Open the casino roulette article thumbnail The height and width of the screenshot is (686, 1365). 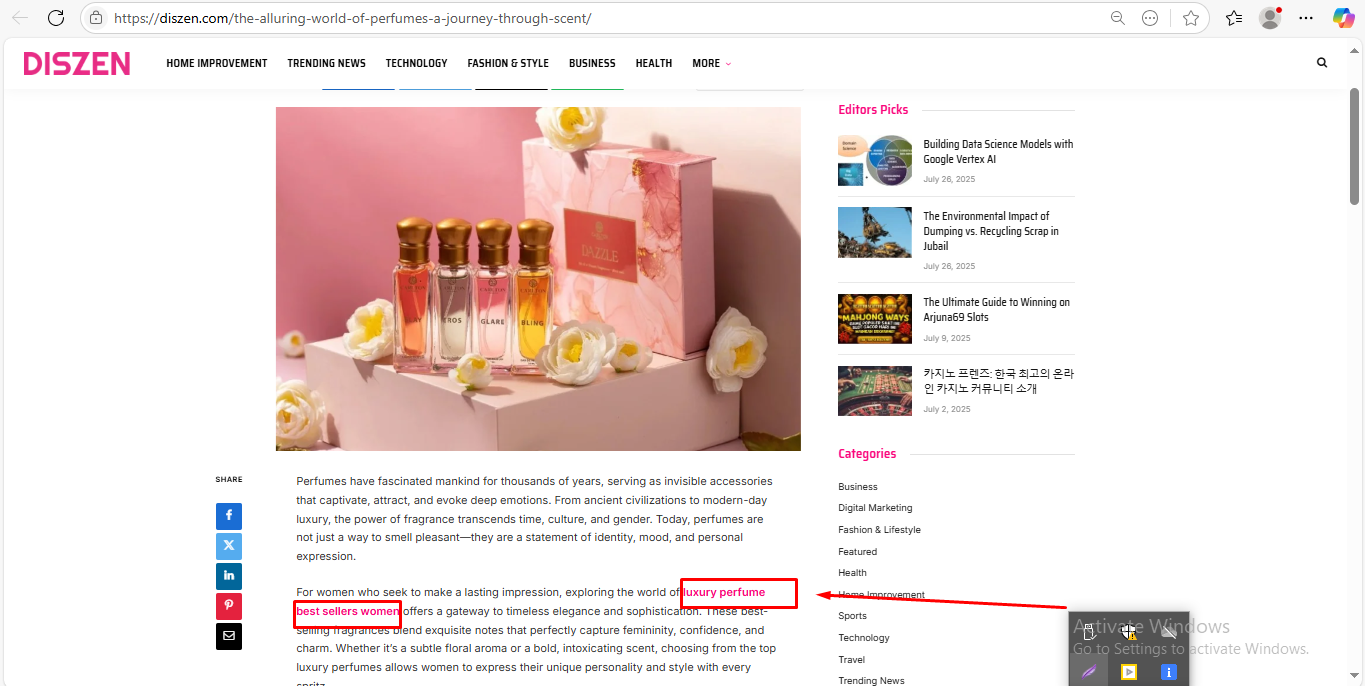(x=875, y=391)
